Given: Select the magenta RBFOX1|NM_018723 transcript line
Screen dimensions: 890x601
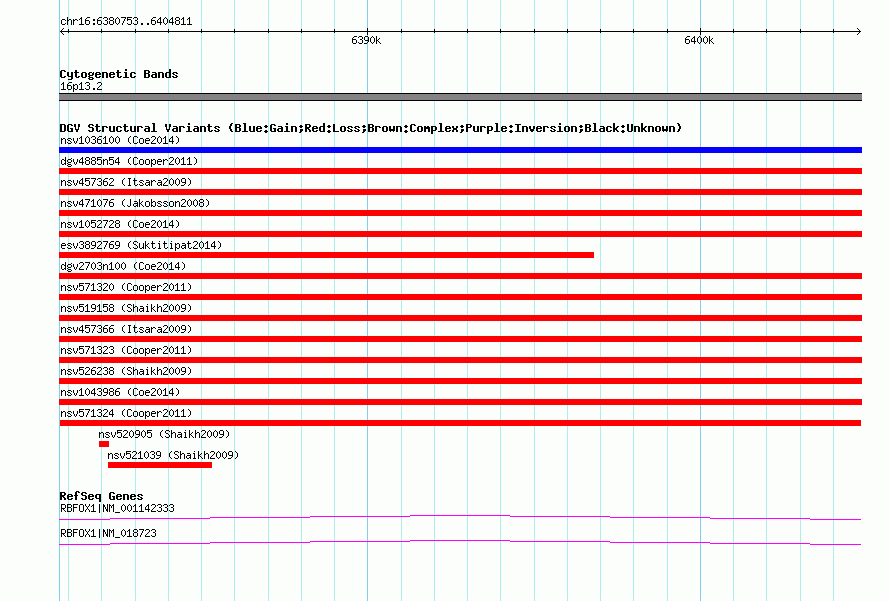Looking at the screenshot, I should coord(460,543).
